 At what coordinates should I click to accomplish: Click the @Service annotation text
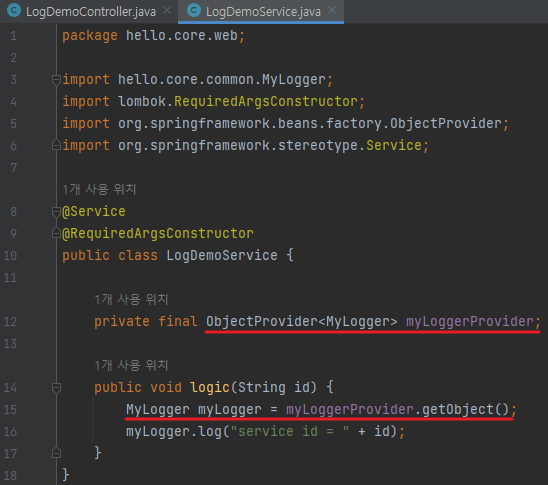94,211
